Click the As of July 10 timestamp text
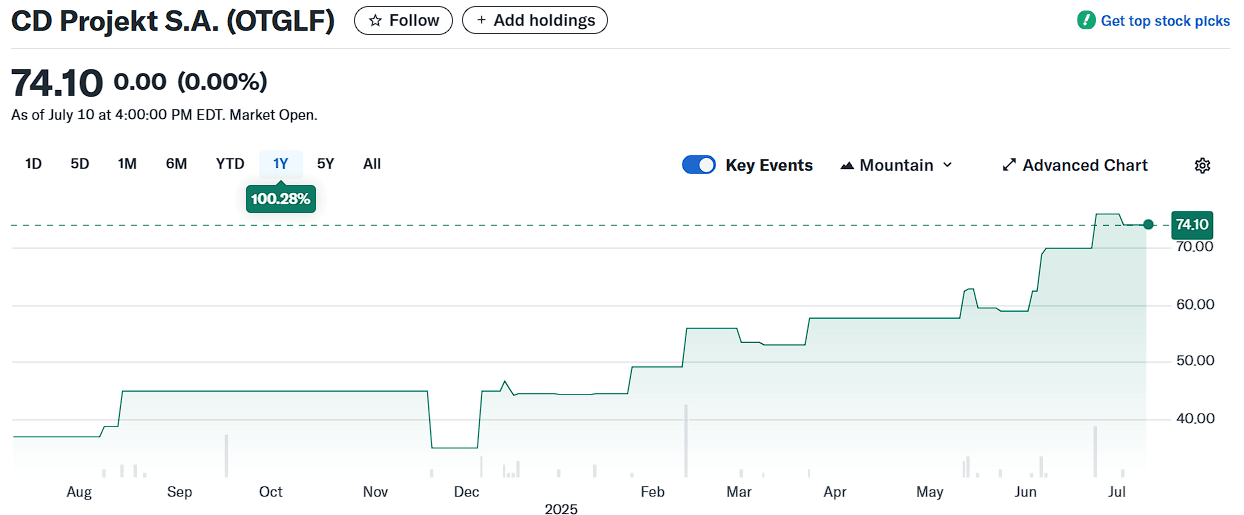This screenshot has height=515, width=1244. point(164,115)
